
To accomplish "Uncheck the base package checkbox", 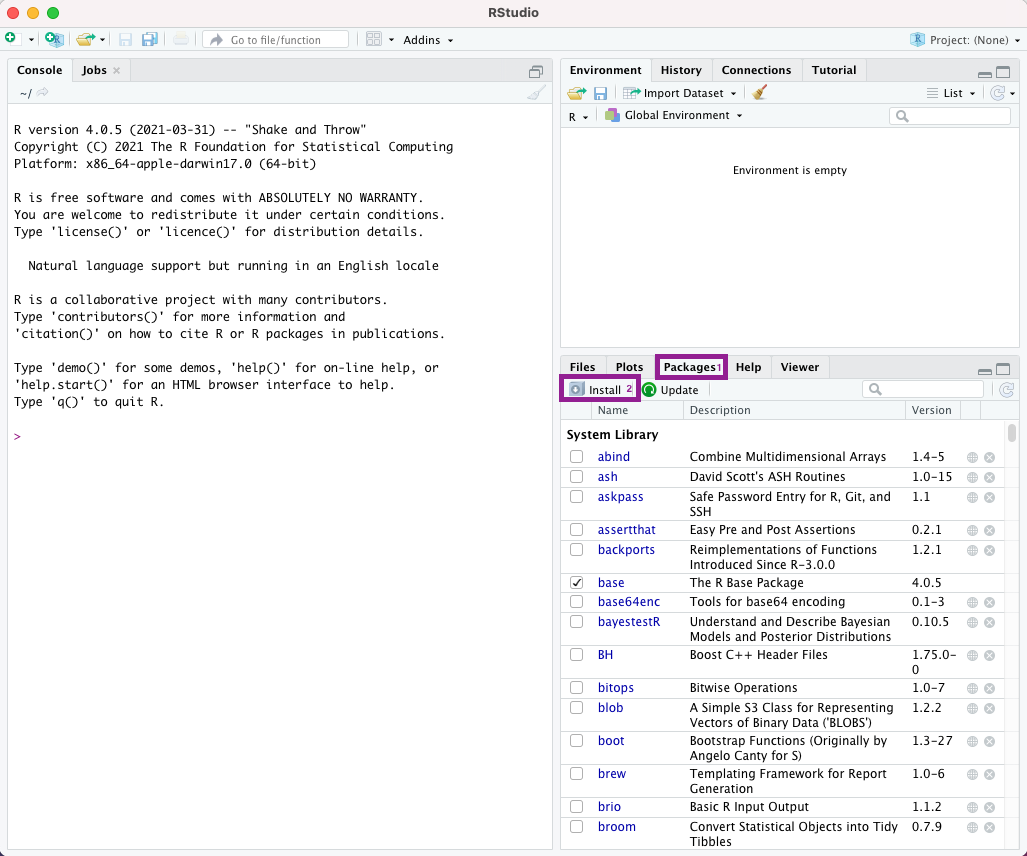I will click(577, 583).
